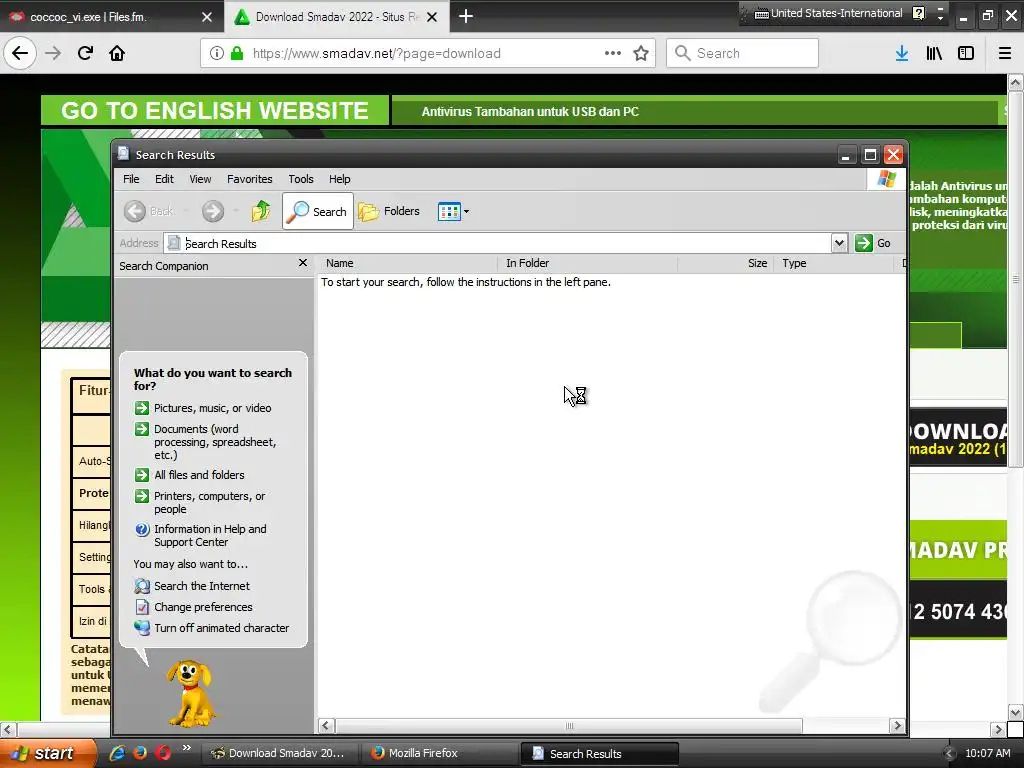Sort by the Name column header

(x=406, y=263)
